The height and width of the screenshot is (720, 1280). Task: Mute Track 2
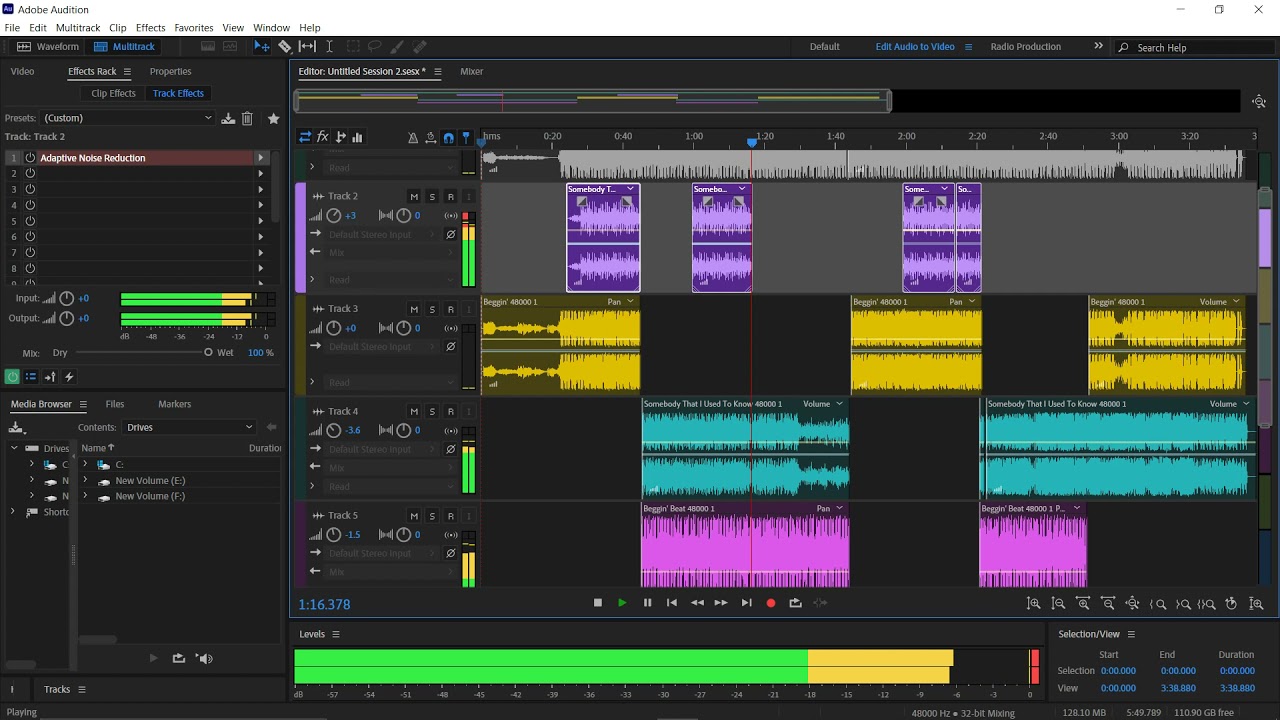pyautogui.click(x=414, y=197)
